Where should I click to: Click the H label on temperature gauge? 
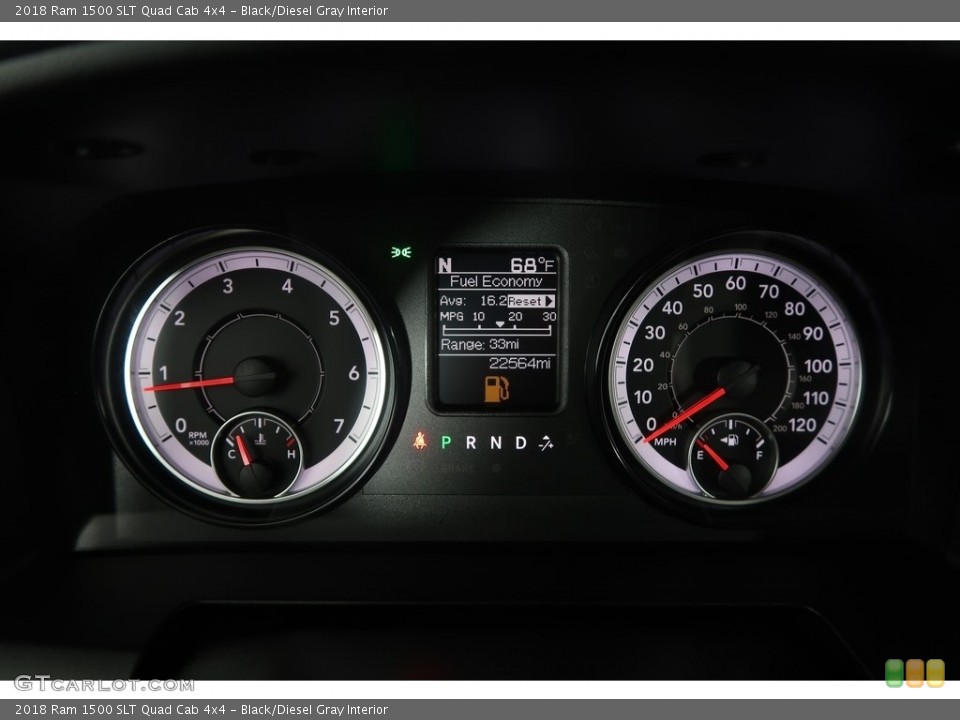(x=291, y=454)
